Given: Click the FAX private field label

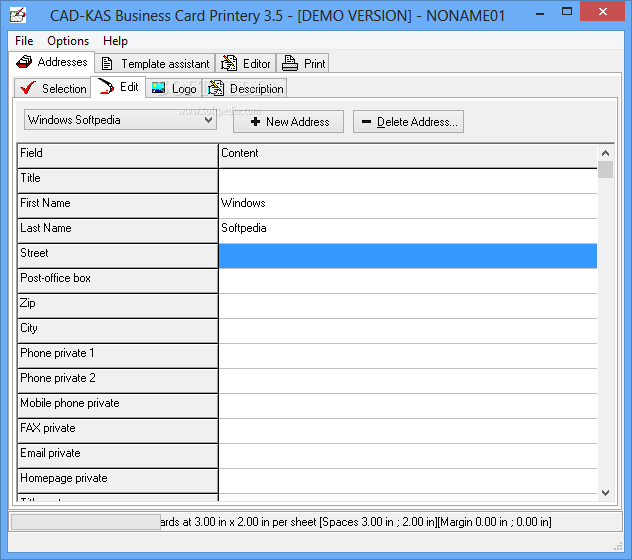Looking at the screenshot, I should point(118,431).
